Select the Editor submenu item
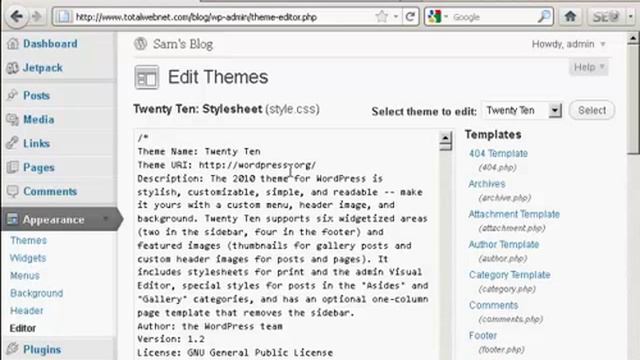This screenshot has height=360, width=640. [x=22, y=328]
